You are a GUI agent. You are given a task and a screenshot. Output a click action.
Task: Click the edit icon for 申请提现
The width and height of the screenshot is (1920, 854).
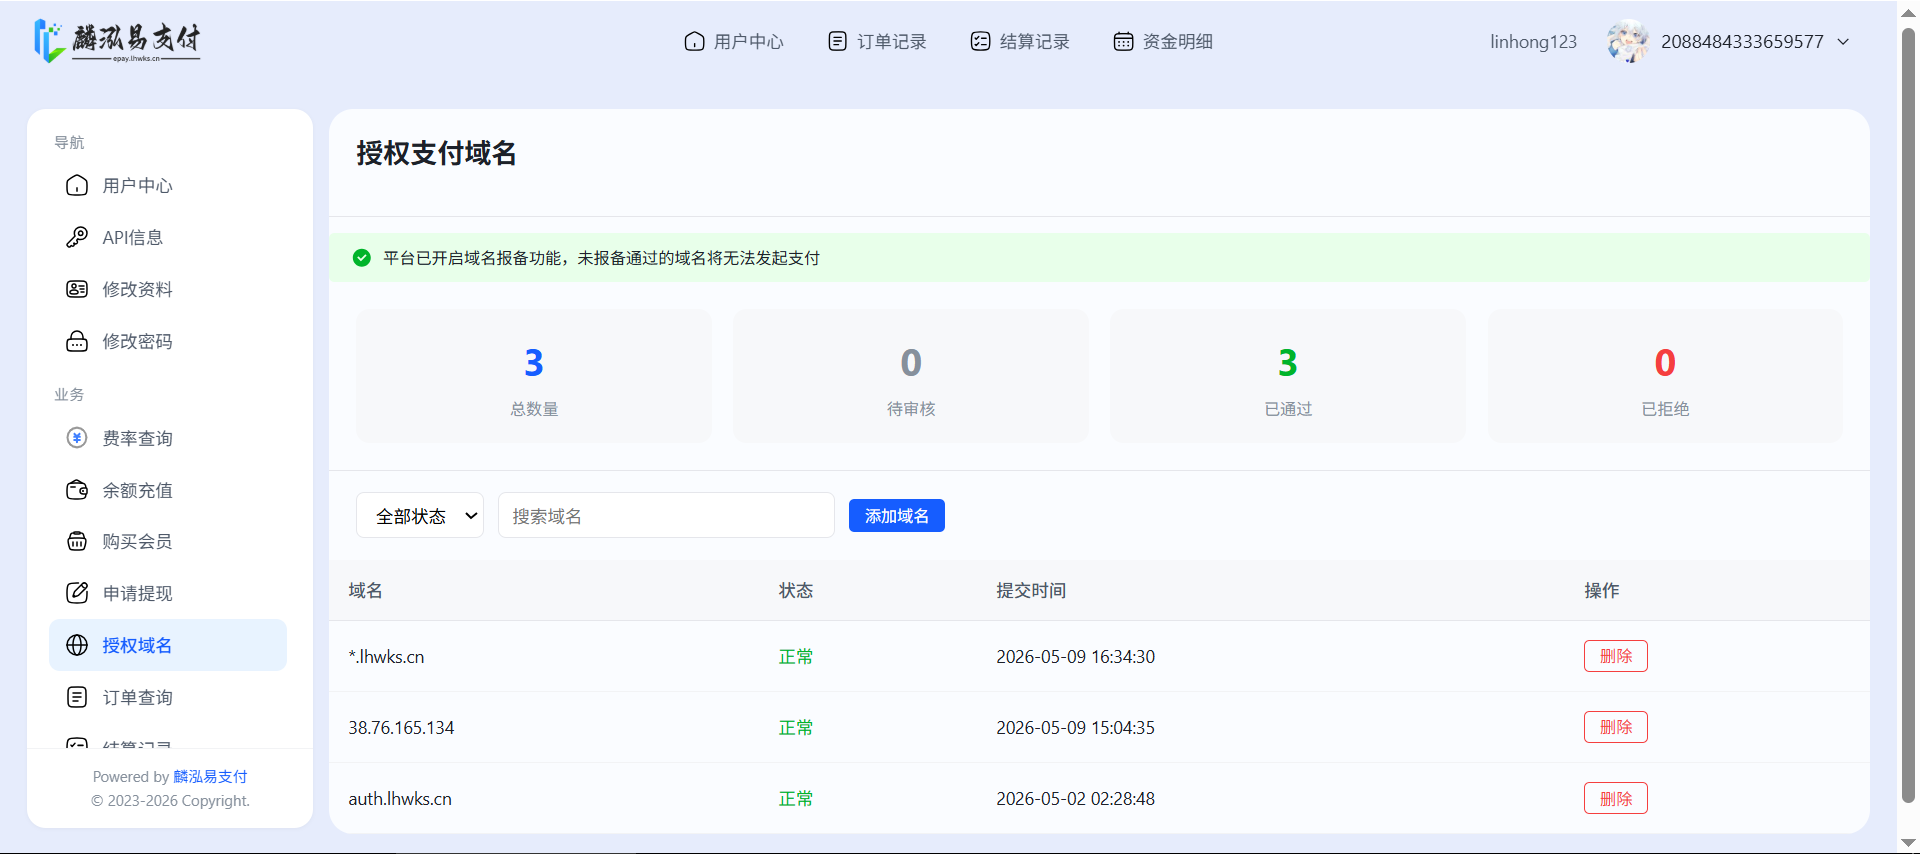click(x=77, y=593)
